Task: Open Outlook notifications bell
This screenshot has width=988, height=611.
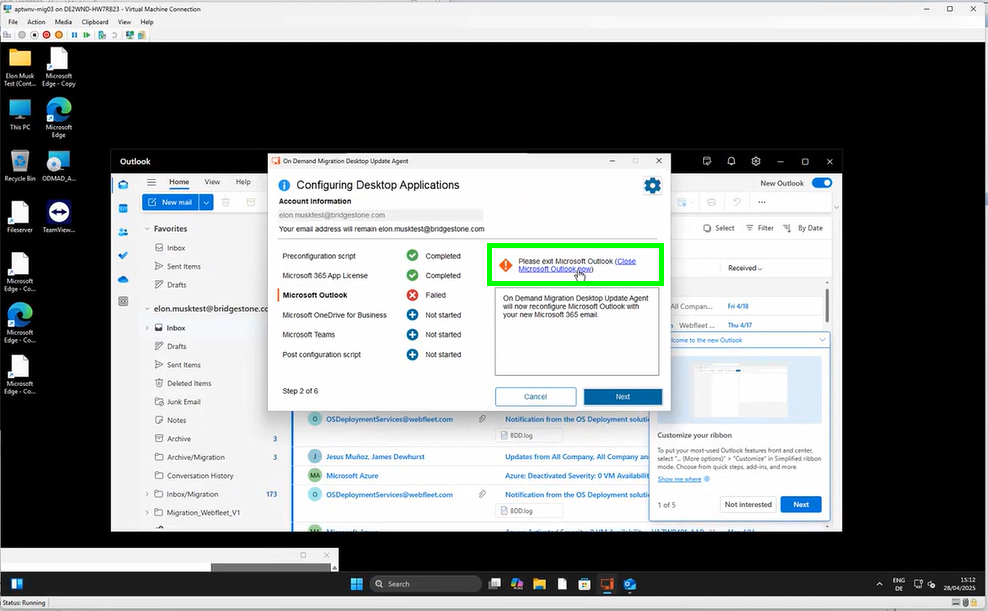Action: [731, 161]
